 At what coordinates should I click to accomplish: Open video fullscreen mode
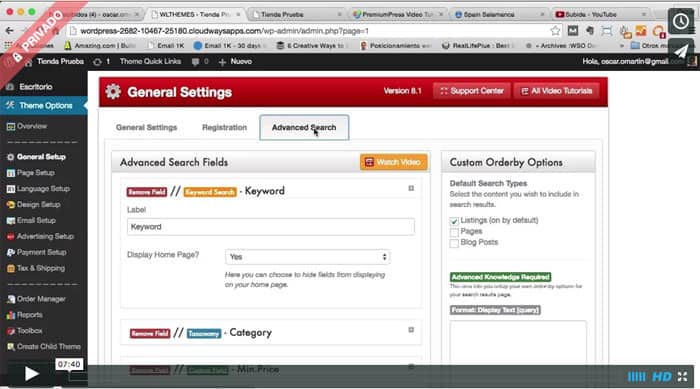682,376
